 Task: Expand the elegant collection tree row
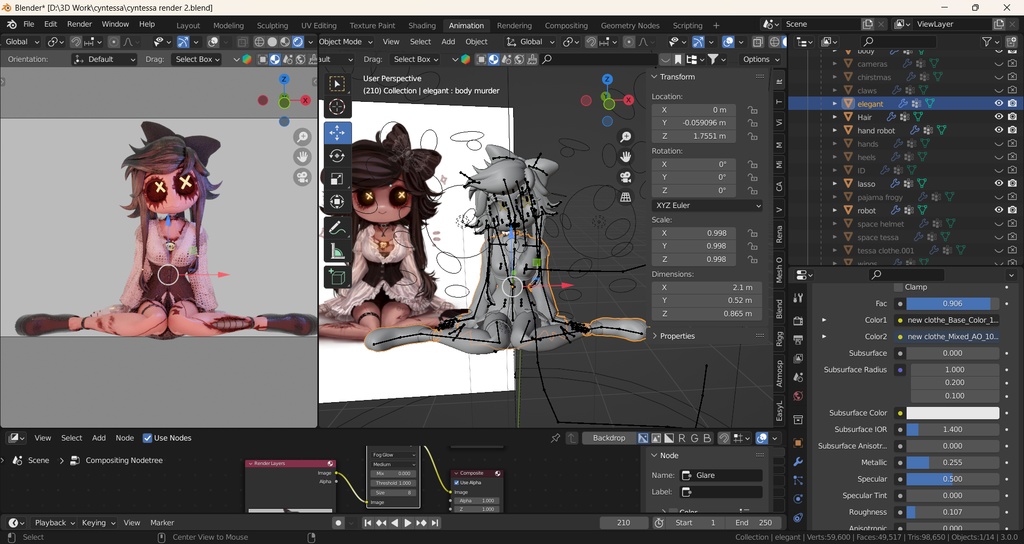pyautogui.click(x=835, y=103)
